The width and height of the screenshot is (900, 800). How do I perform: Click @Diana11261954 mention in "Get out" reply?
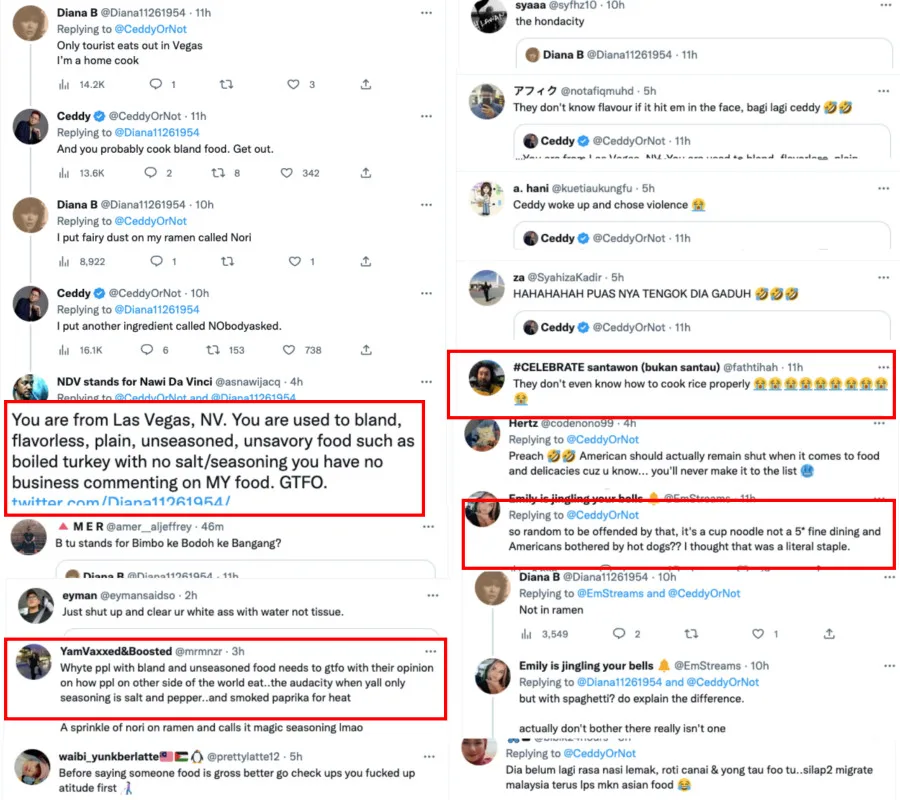157,133
